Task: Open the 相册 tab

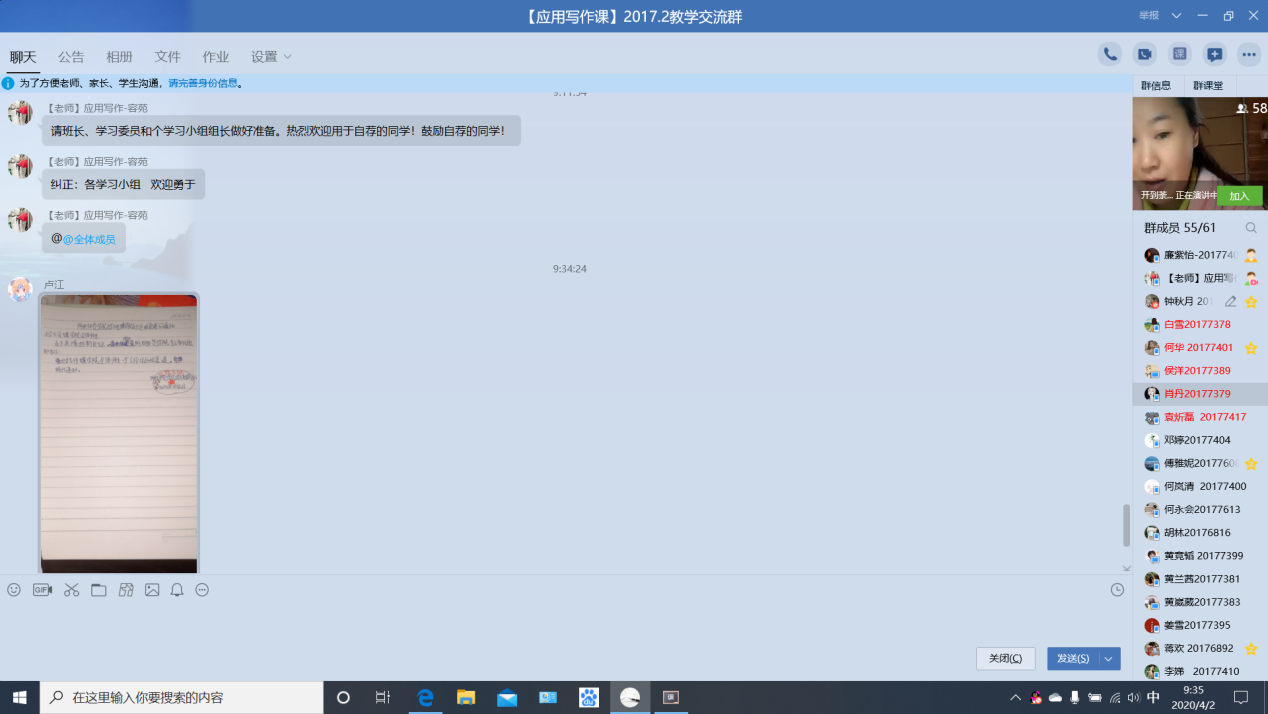Action: coord(120,57)
